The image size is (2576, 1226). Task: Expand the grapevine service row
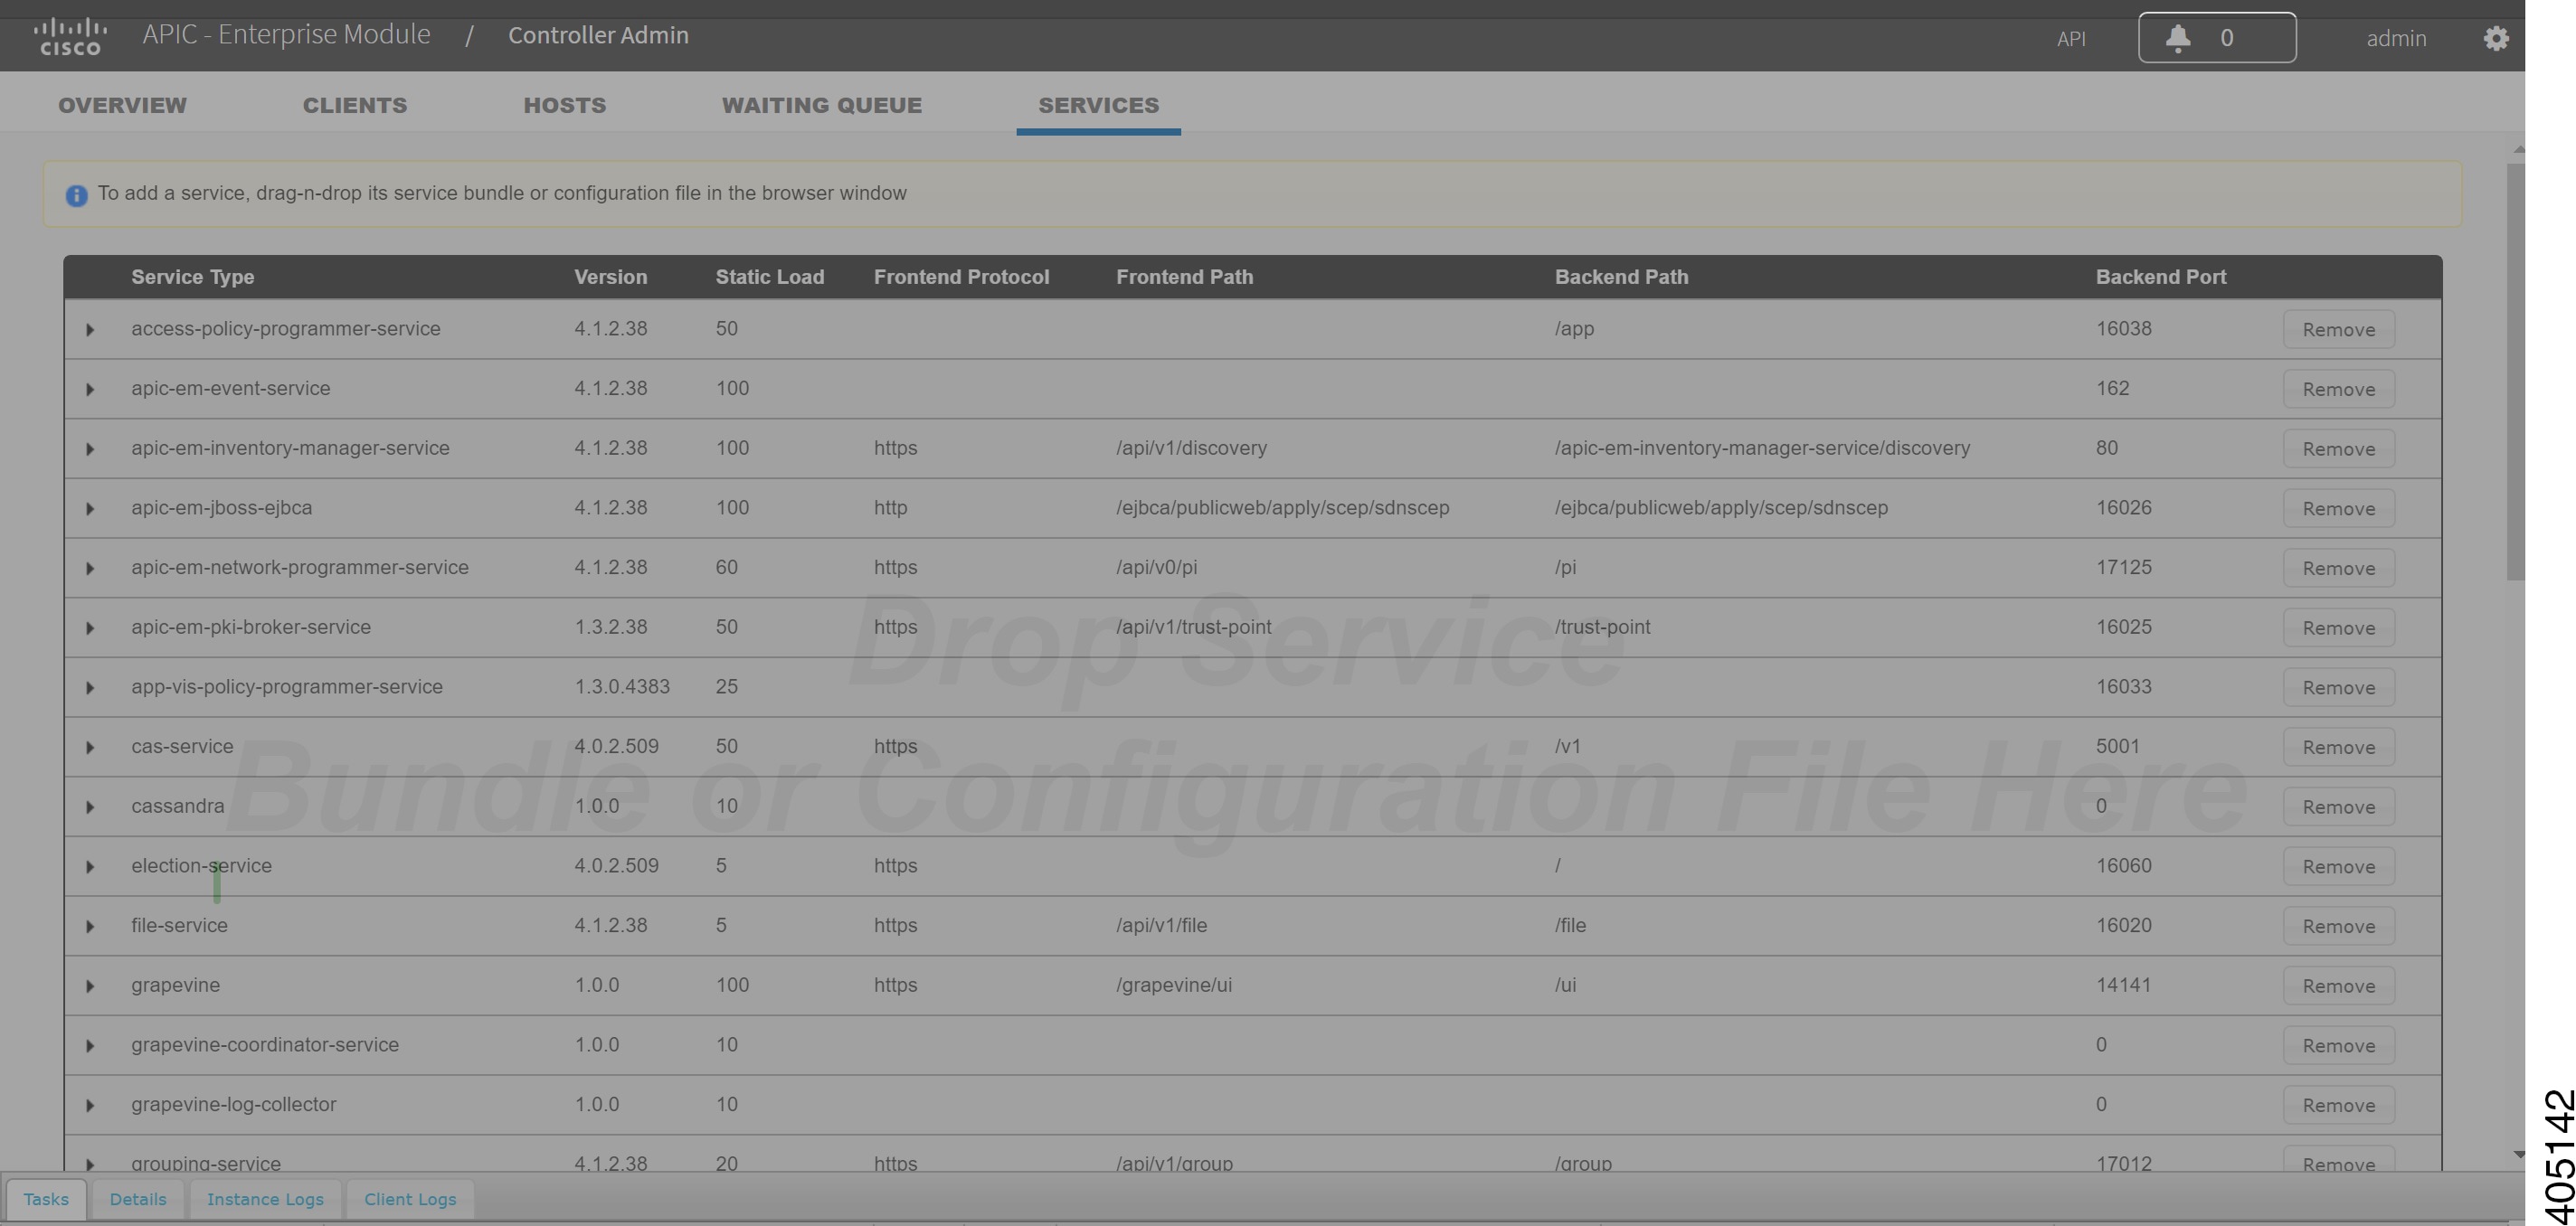tap(89, 985)
